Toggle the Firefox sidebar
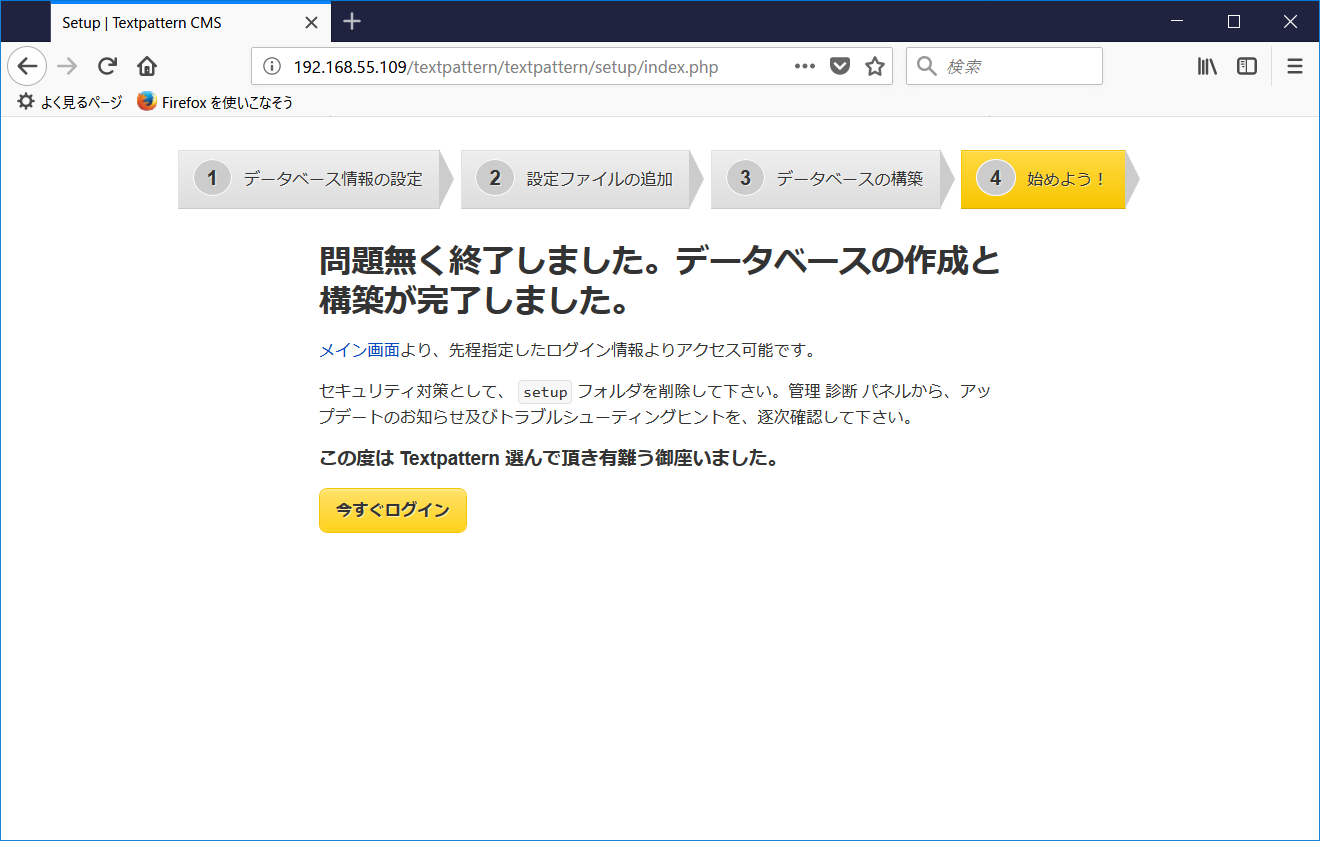 1246,66
